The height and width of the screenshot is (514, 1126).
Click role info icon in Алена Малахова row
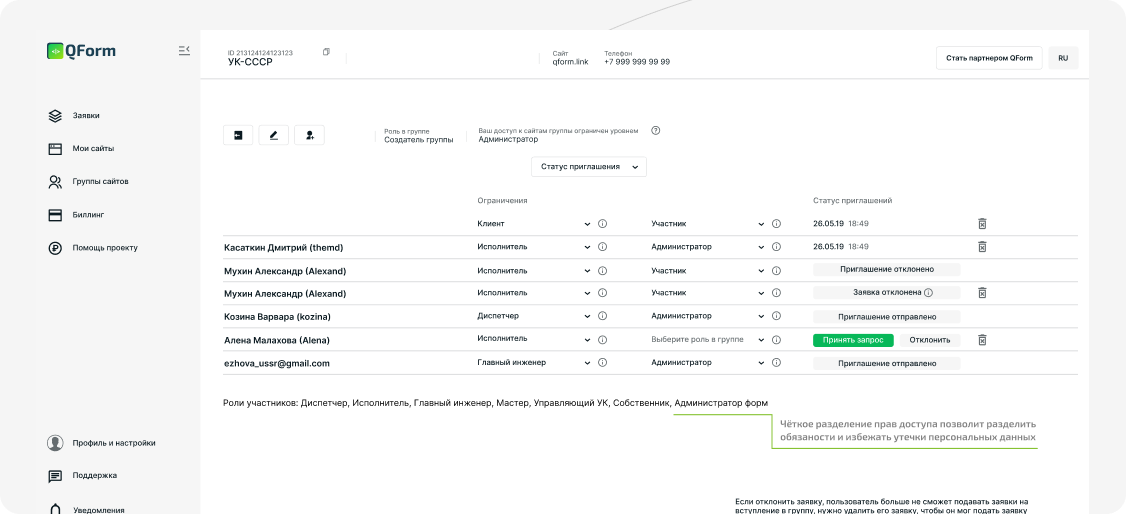click(x=776, y=340)
